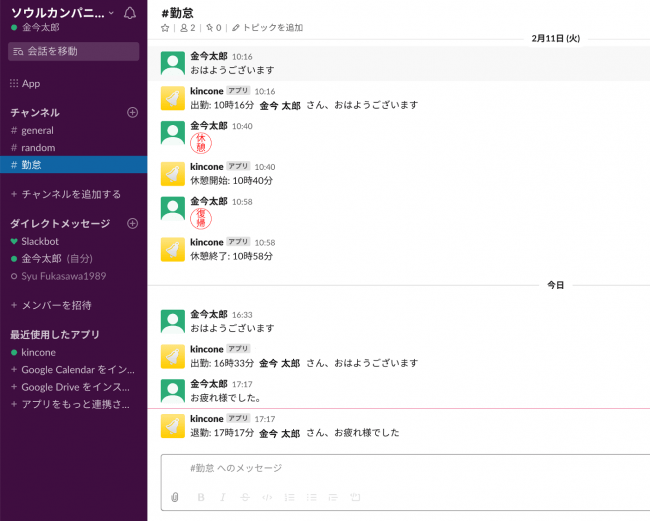Click メンバーを招待 to invite members
The image size is (650, 521).
56,305
